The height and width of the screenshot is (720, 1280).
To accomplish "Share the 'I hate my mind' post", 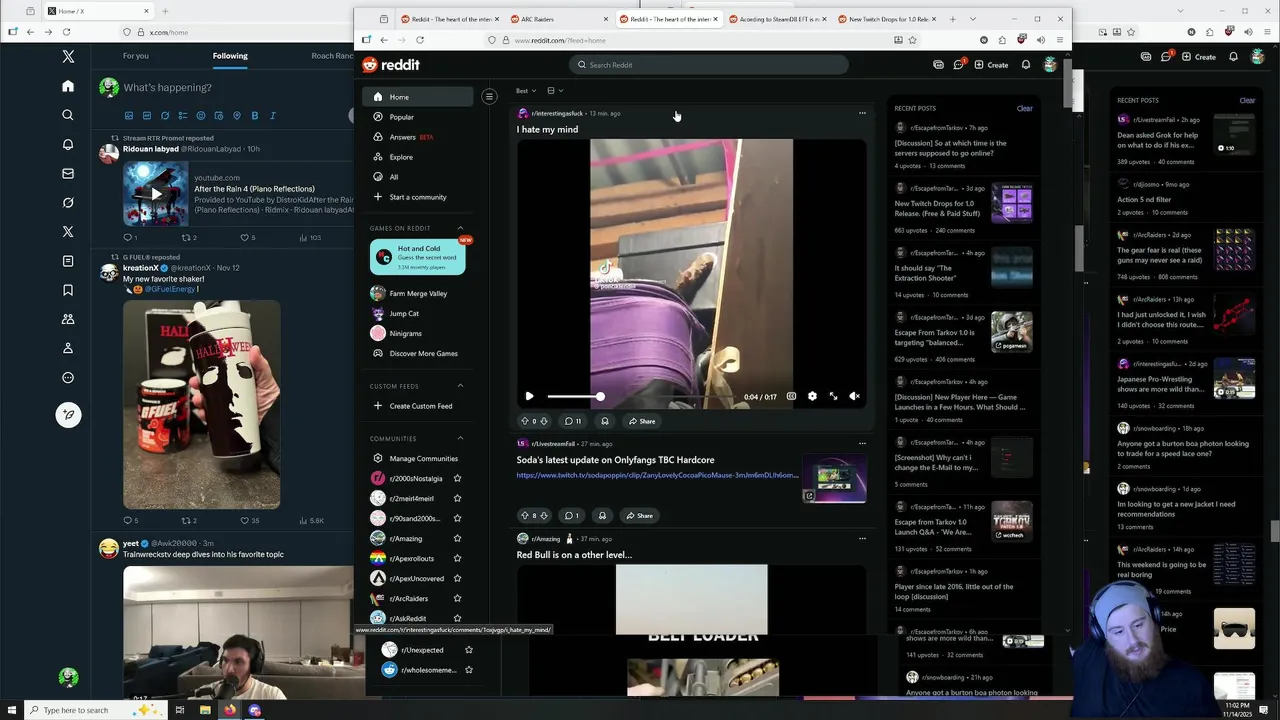I will [x=642, y=421].
